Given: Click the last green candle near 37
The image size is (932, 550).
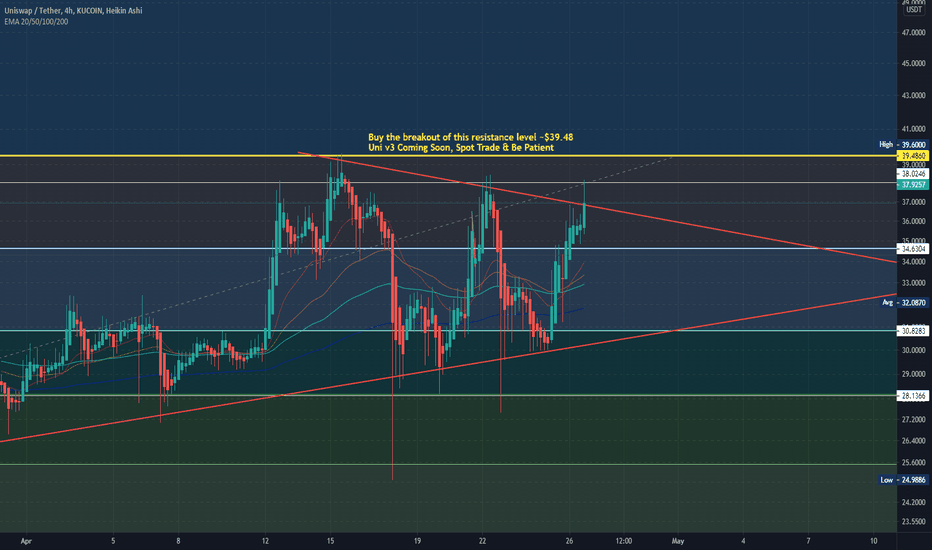Looking at the screenshot, I should (x=584, y=215).
